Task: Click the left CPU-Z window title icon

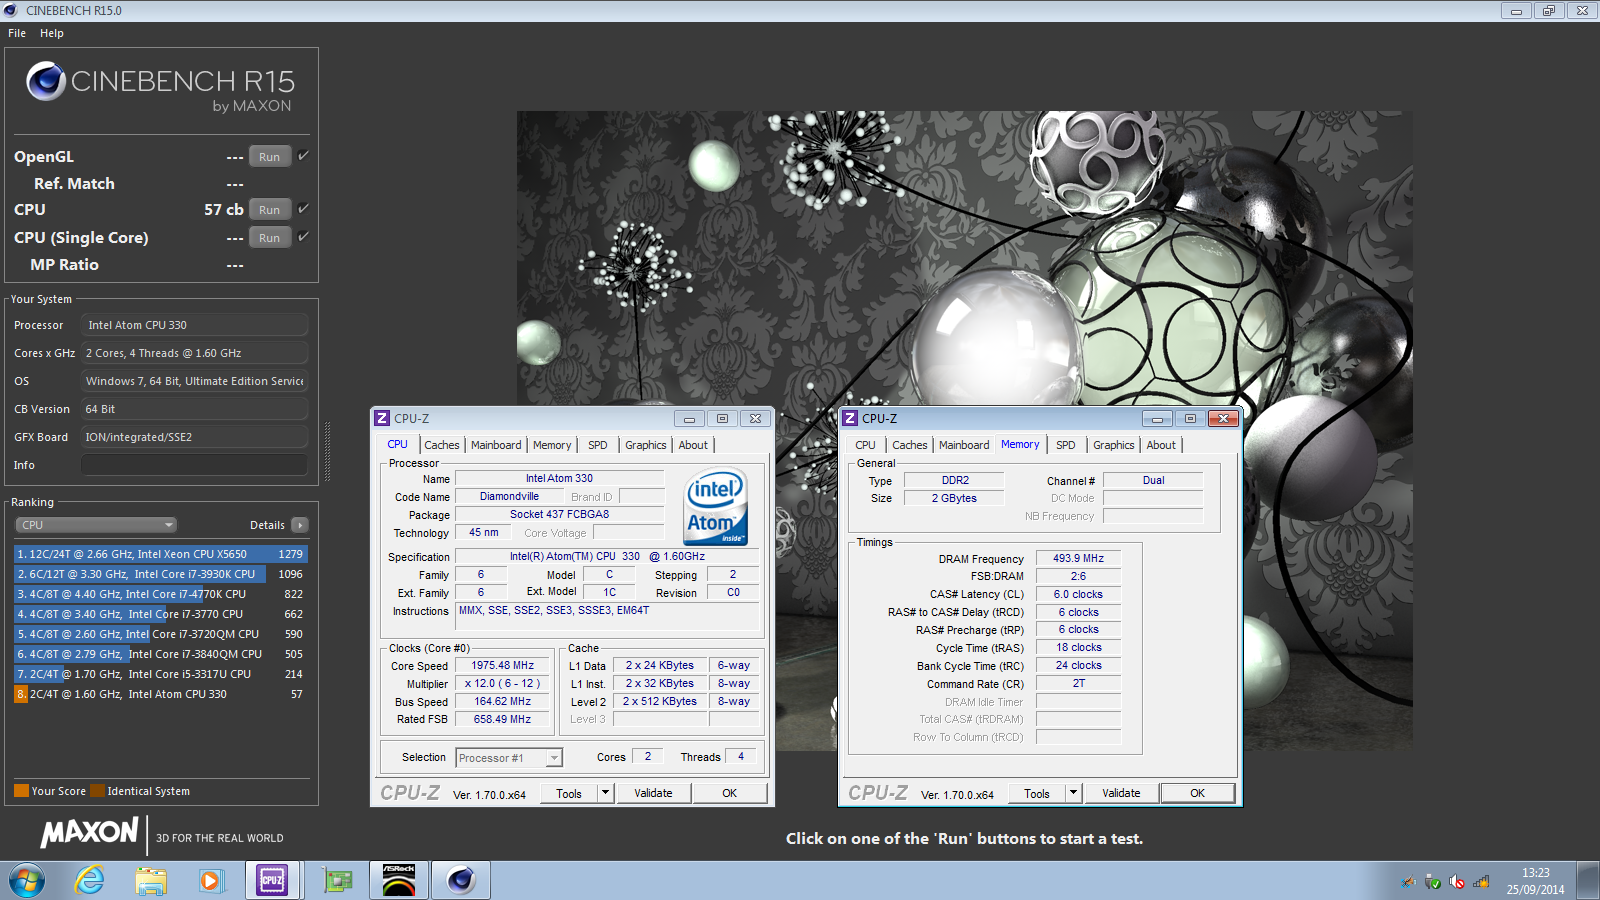Action: coord(382,418)
